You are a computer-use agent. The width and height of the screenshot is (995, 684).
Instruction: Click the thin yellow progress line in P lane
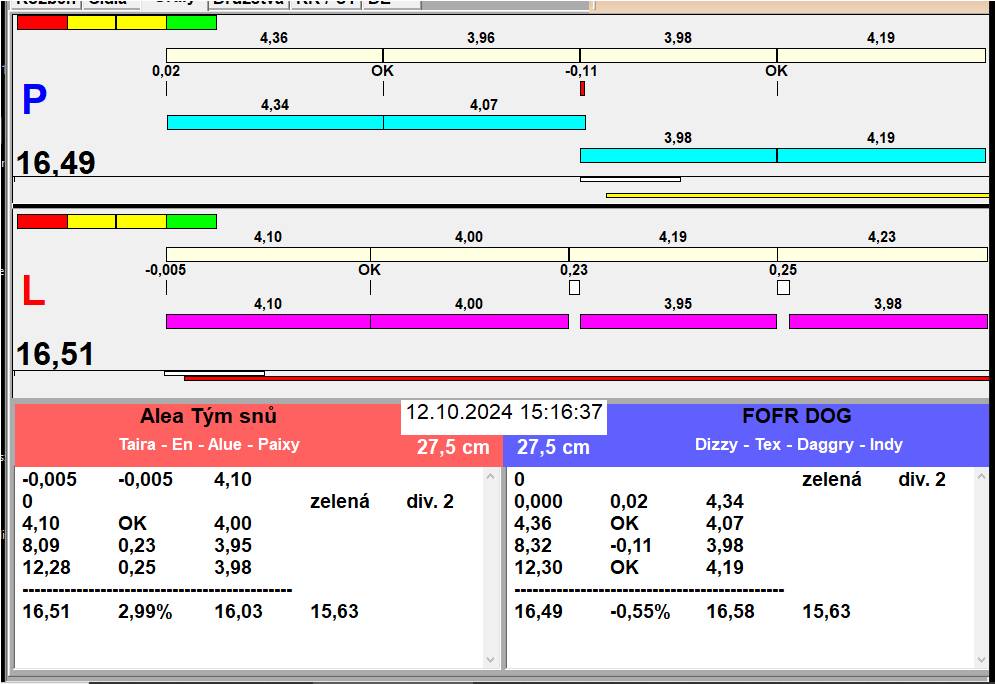coord(798,195)
